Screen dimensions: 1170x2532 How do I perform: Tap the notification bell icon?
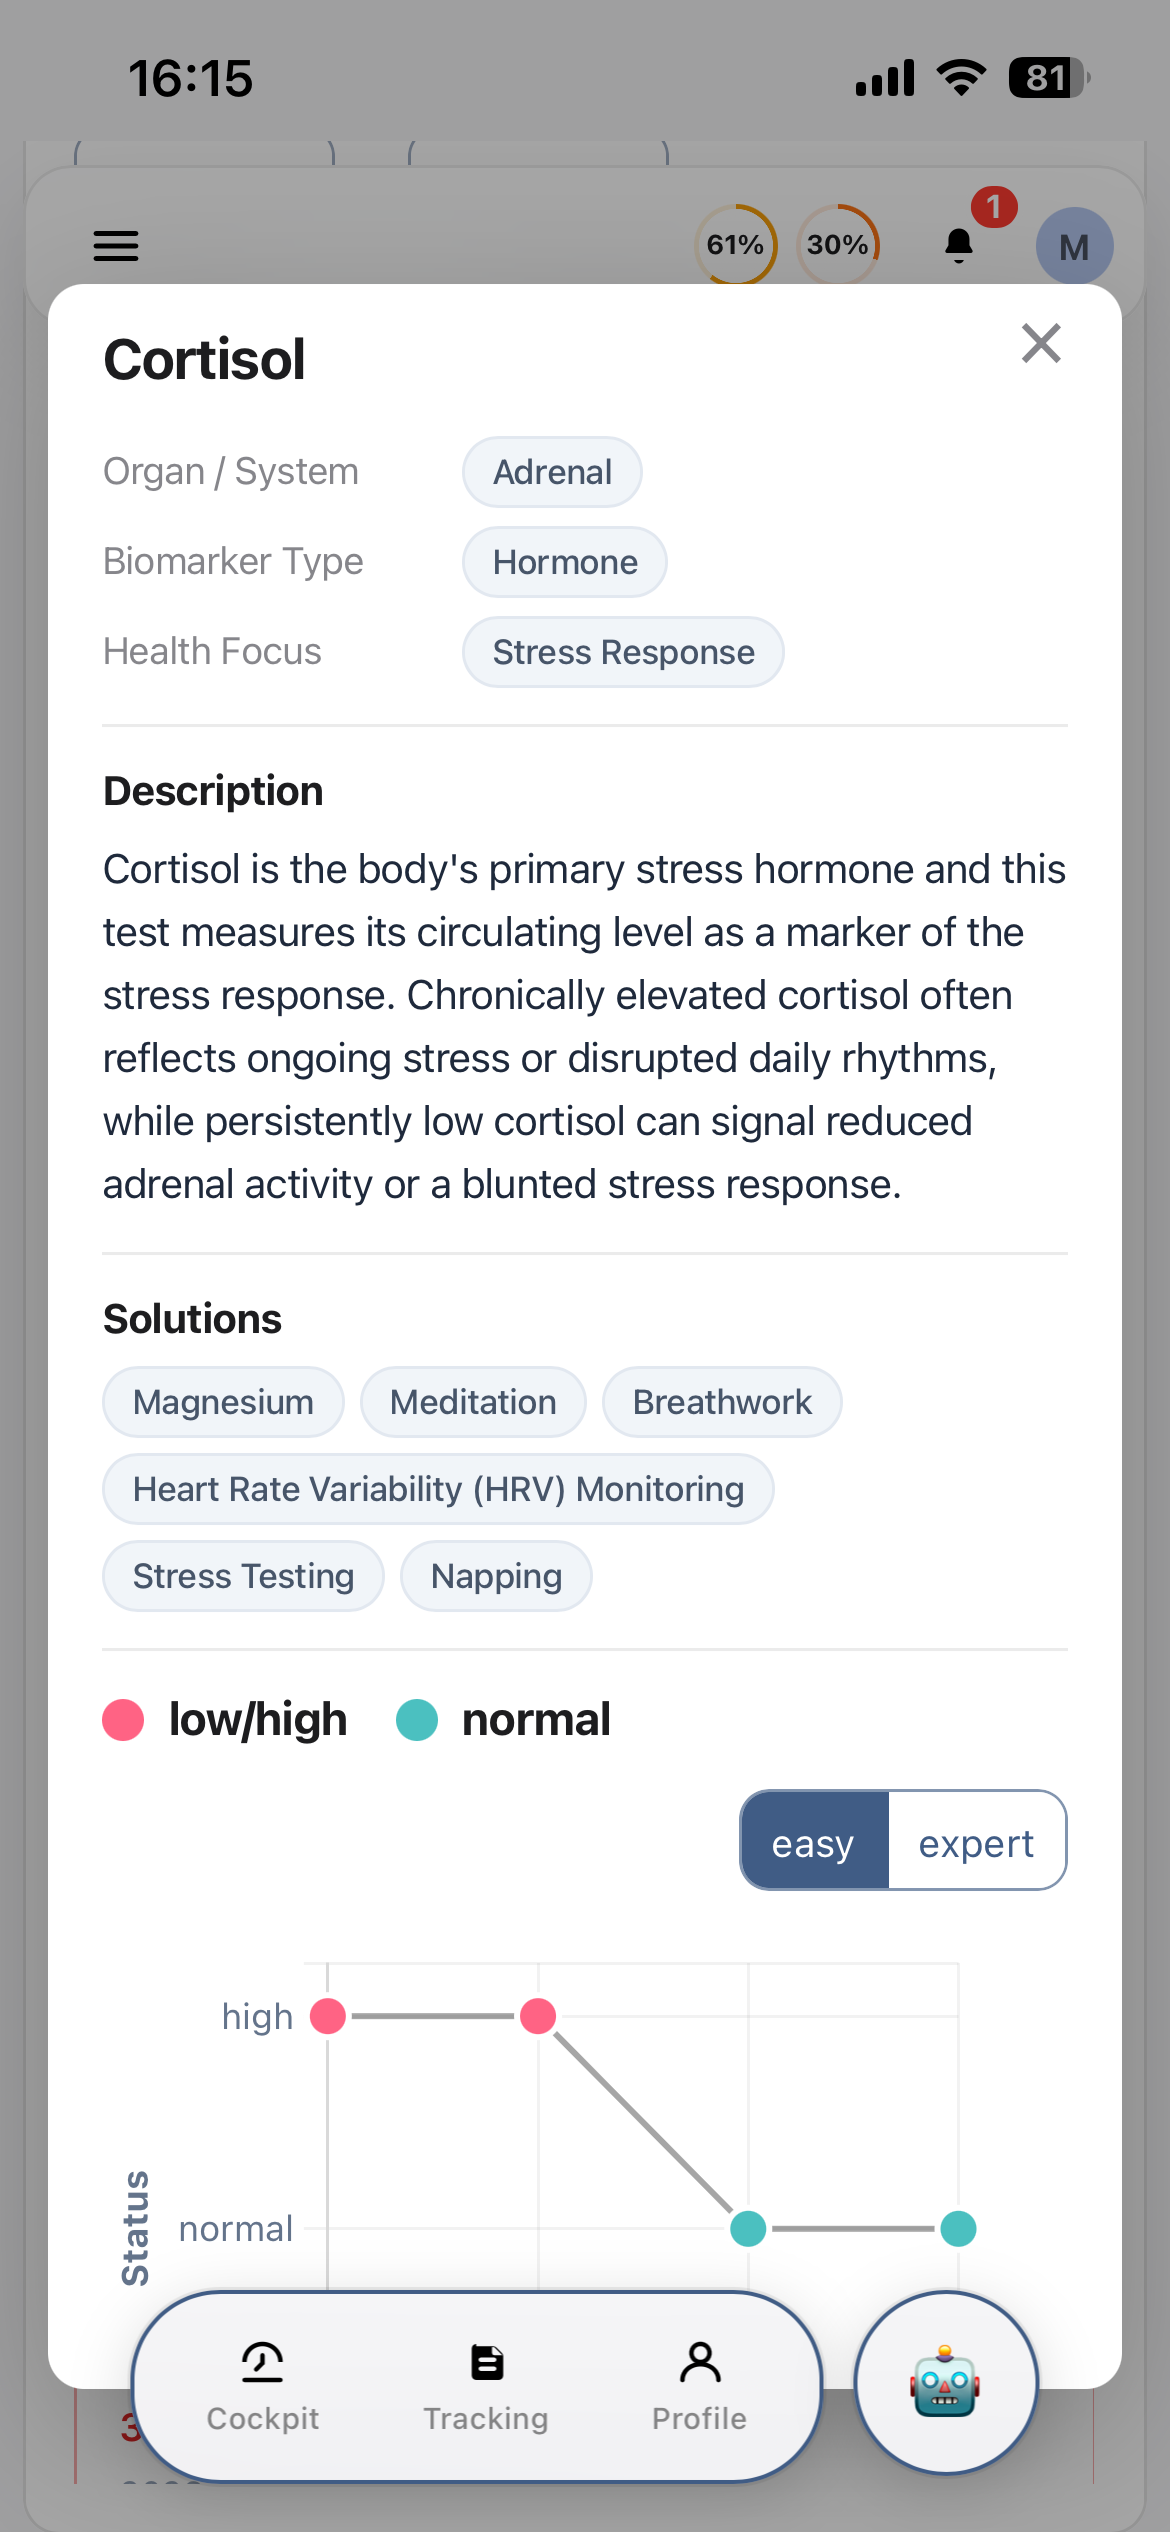959,245
